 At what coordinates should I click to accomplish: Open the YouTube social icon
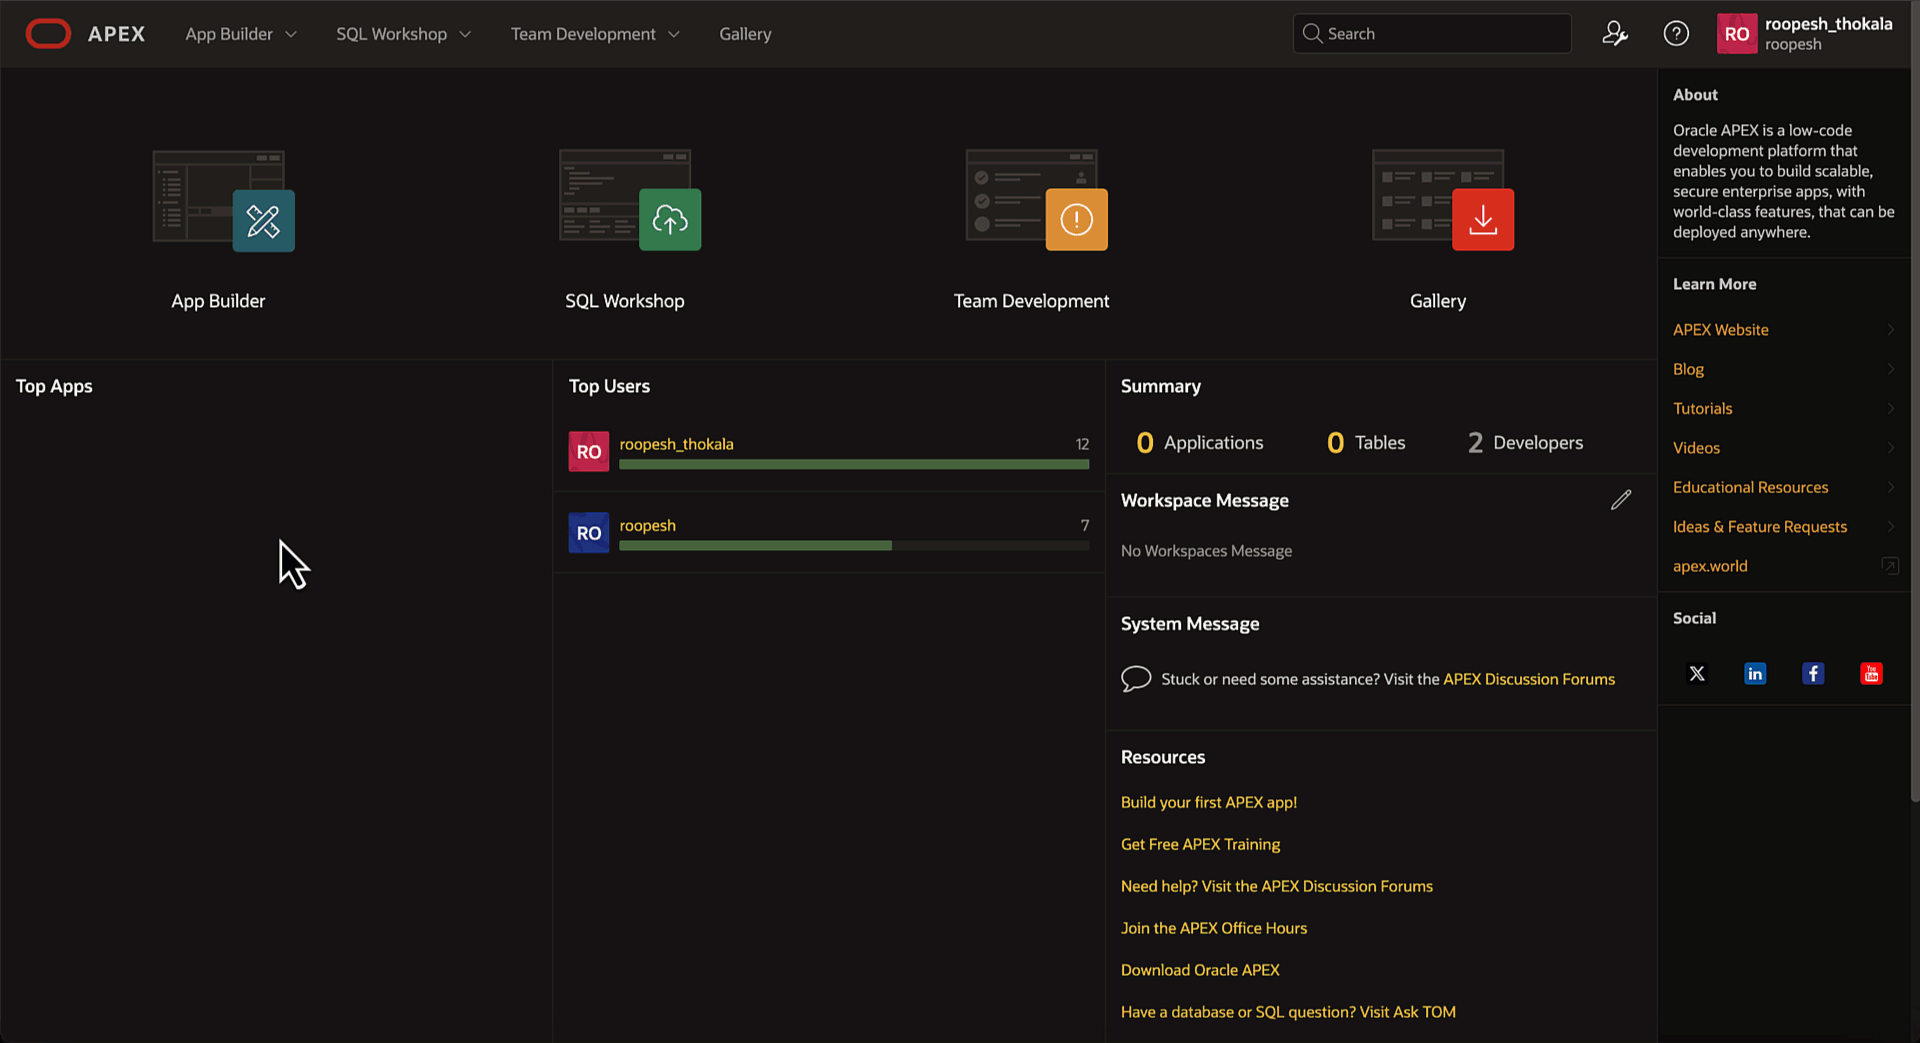click(1871, 673)
